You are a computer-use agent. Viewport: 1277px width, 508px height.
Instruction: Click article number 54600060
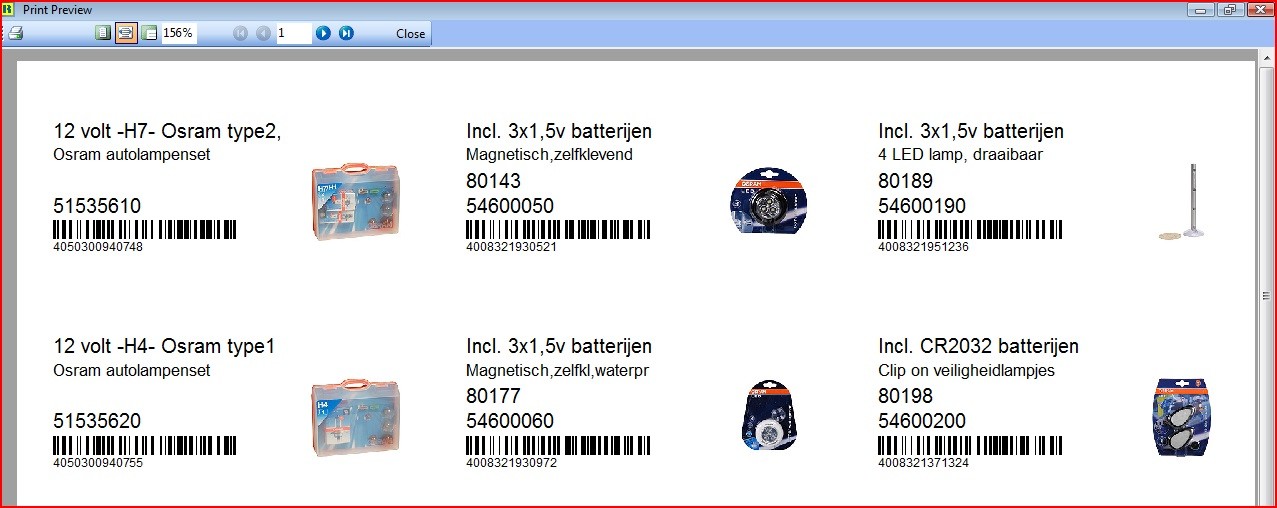(x=510, y=421)
